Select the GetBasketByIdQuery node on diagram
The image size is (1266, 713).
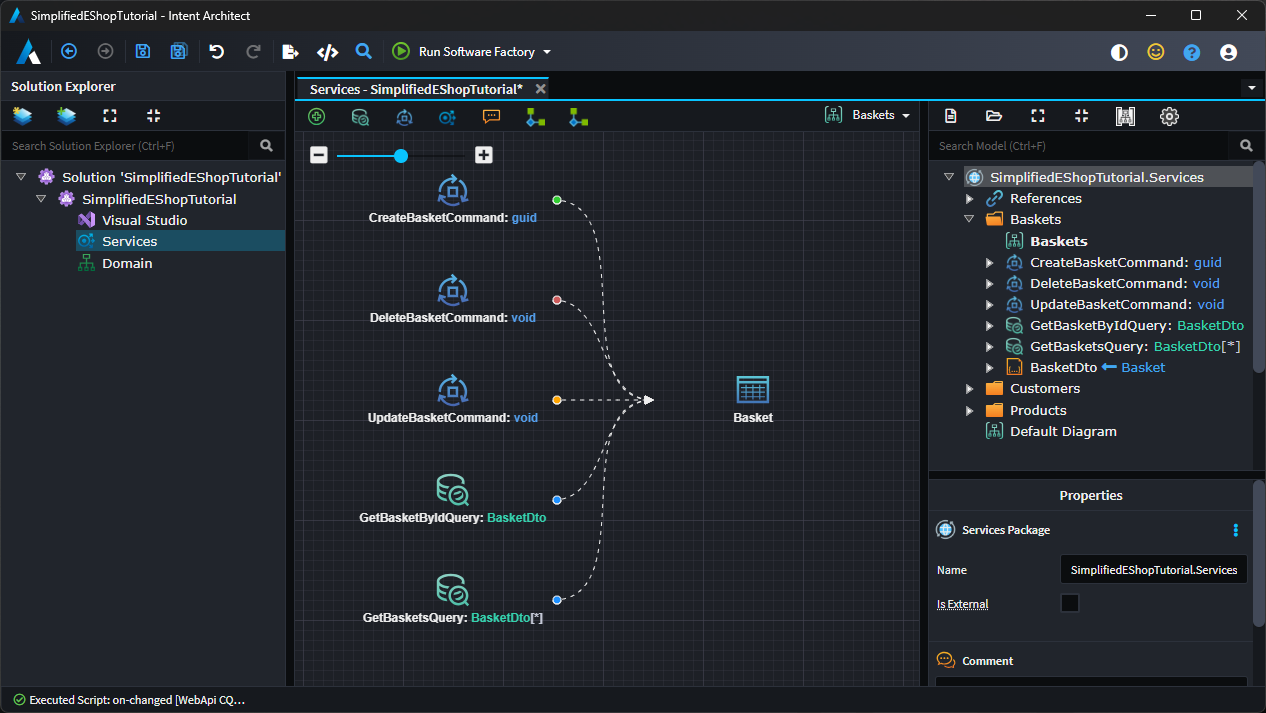[452, 500]
